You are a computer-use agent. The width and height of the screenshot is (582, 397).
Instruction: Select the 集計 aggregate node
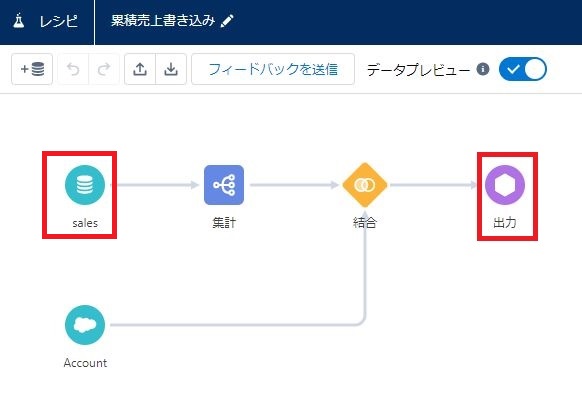[x=224, y=185]
